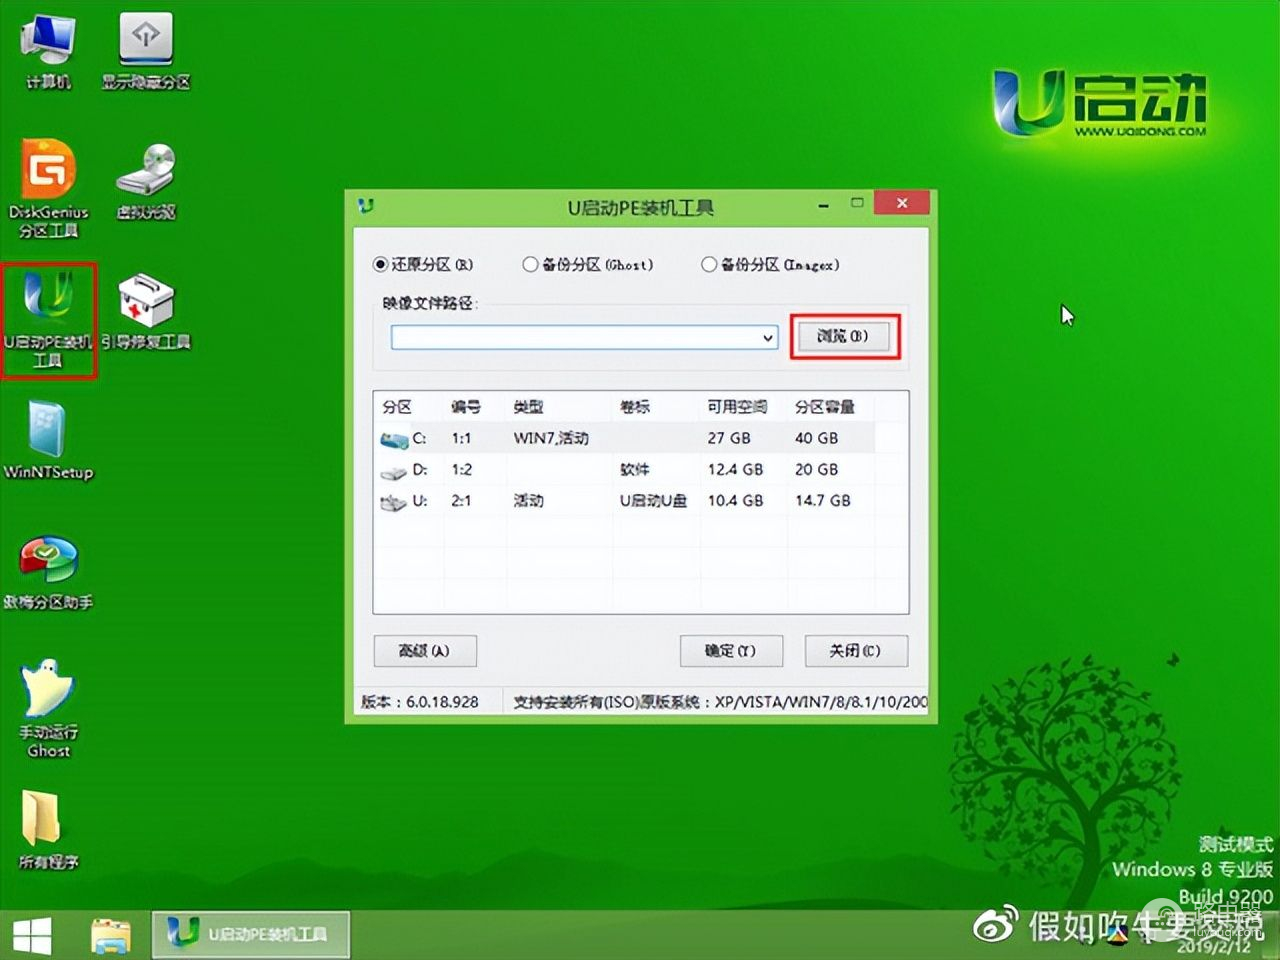Select U启动PE装机工具 taskbar button
This screenshot has height=960, width=1280.
pyautogui.click(x=250, y=934)
